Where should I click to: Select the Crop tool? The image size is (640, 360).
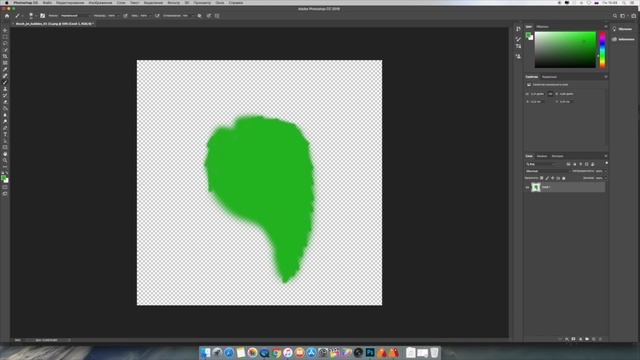pyautogui.click(x=5, y=56)
